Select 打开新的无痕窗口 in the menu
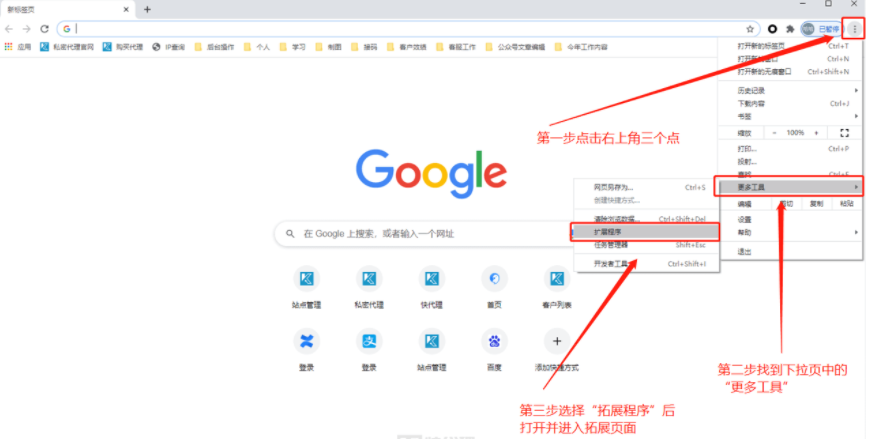The height and width of the screenshot is (439, 870). [791, 72]
